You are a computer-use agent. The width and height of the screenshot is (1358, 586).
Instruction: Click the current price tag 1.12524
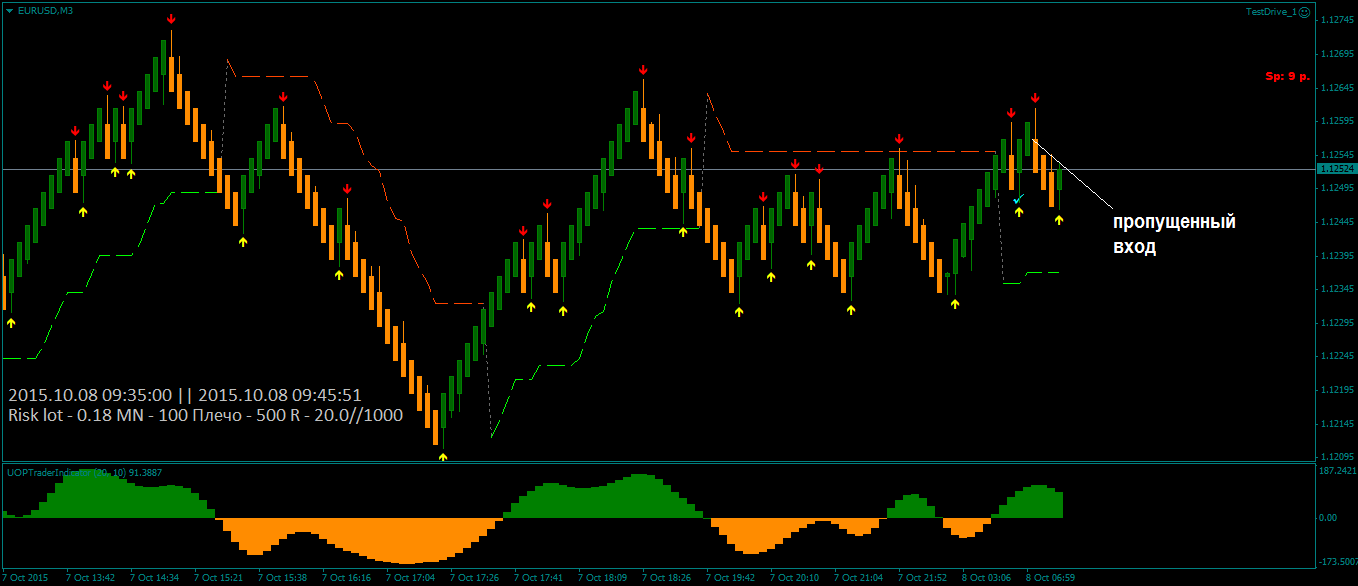point(1335,170)
